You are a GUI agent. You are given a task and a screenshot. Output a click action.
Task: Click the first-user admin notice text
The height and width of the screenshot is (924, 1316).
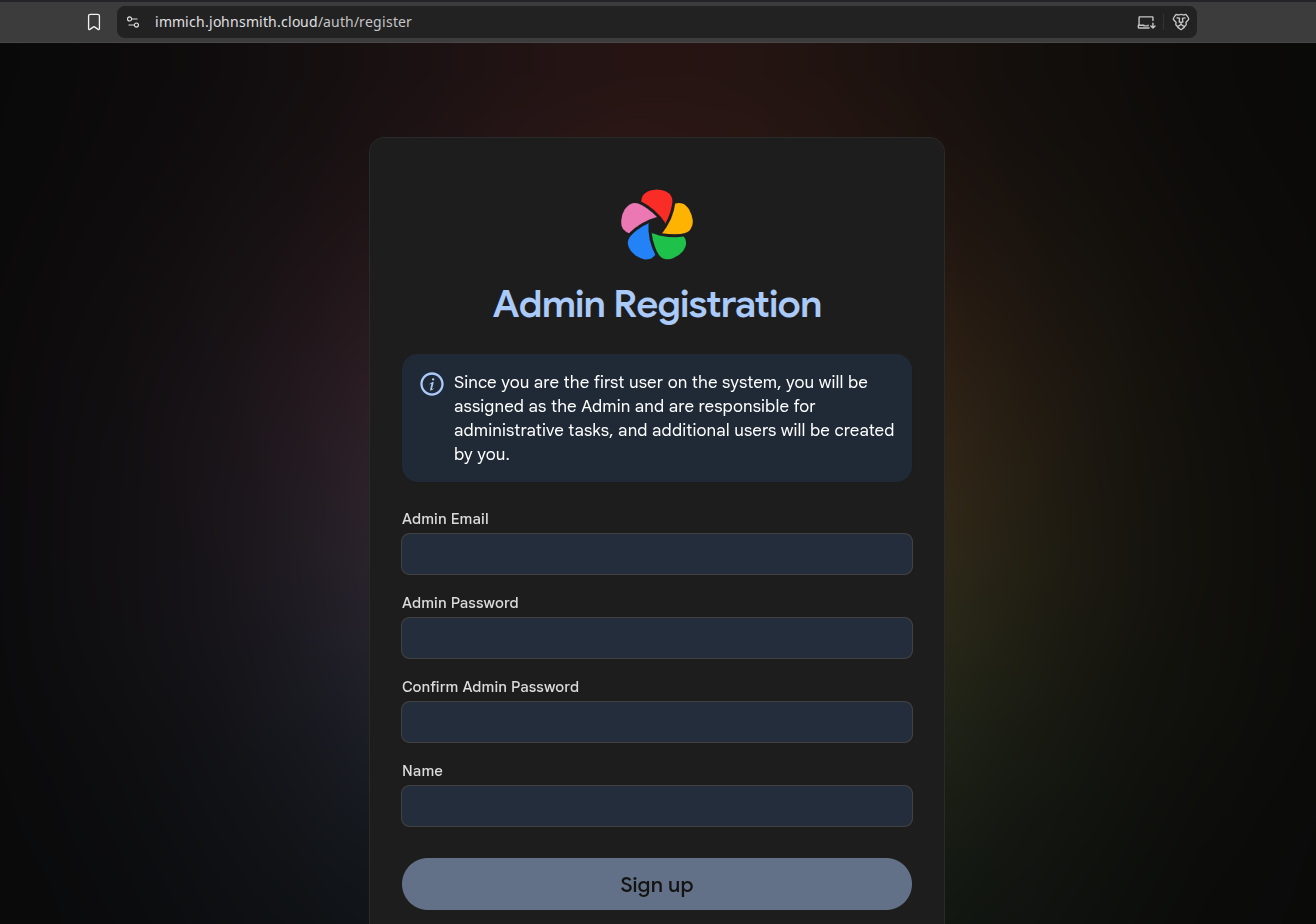674,418
